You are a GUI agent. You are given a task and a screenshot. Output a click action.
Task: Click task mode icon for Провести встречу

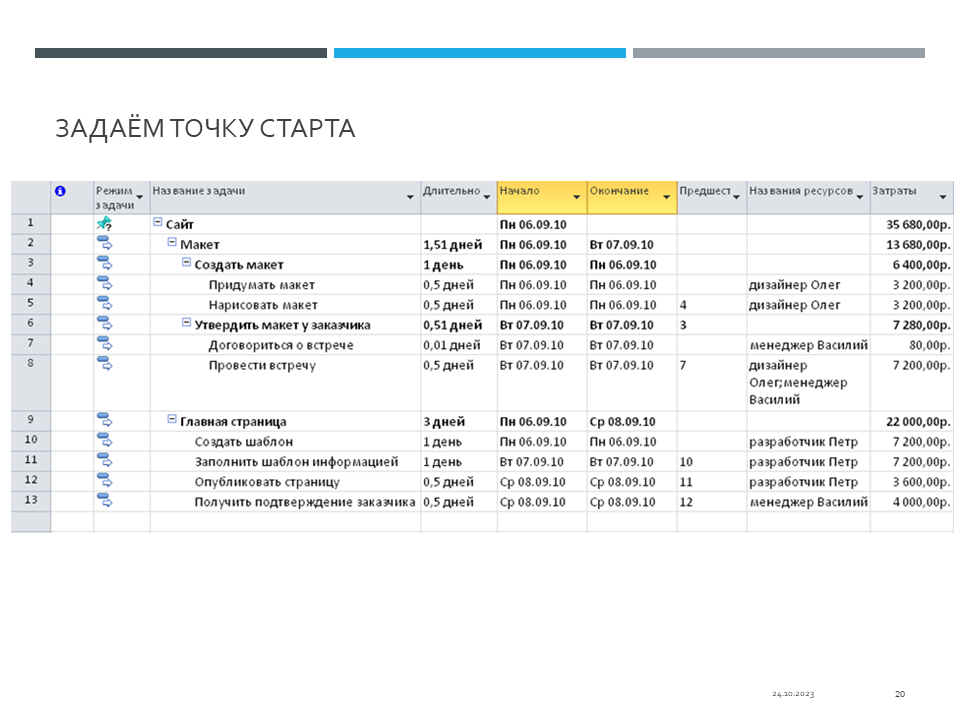click(x=105, y=364)
